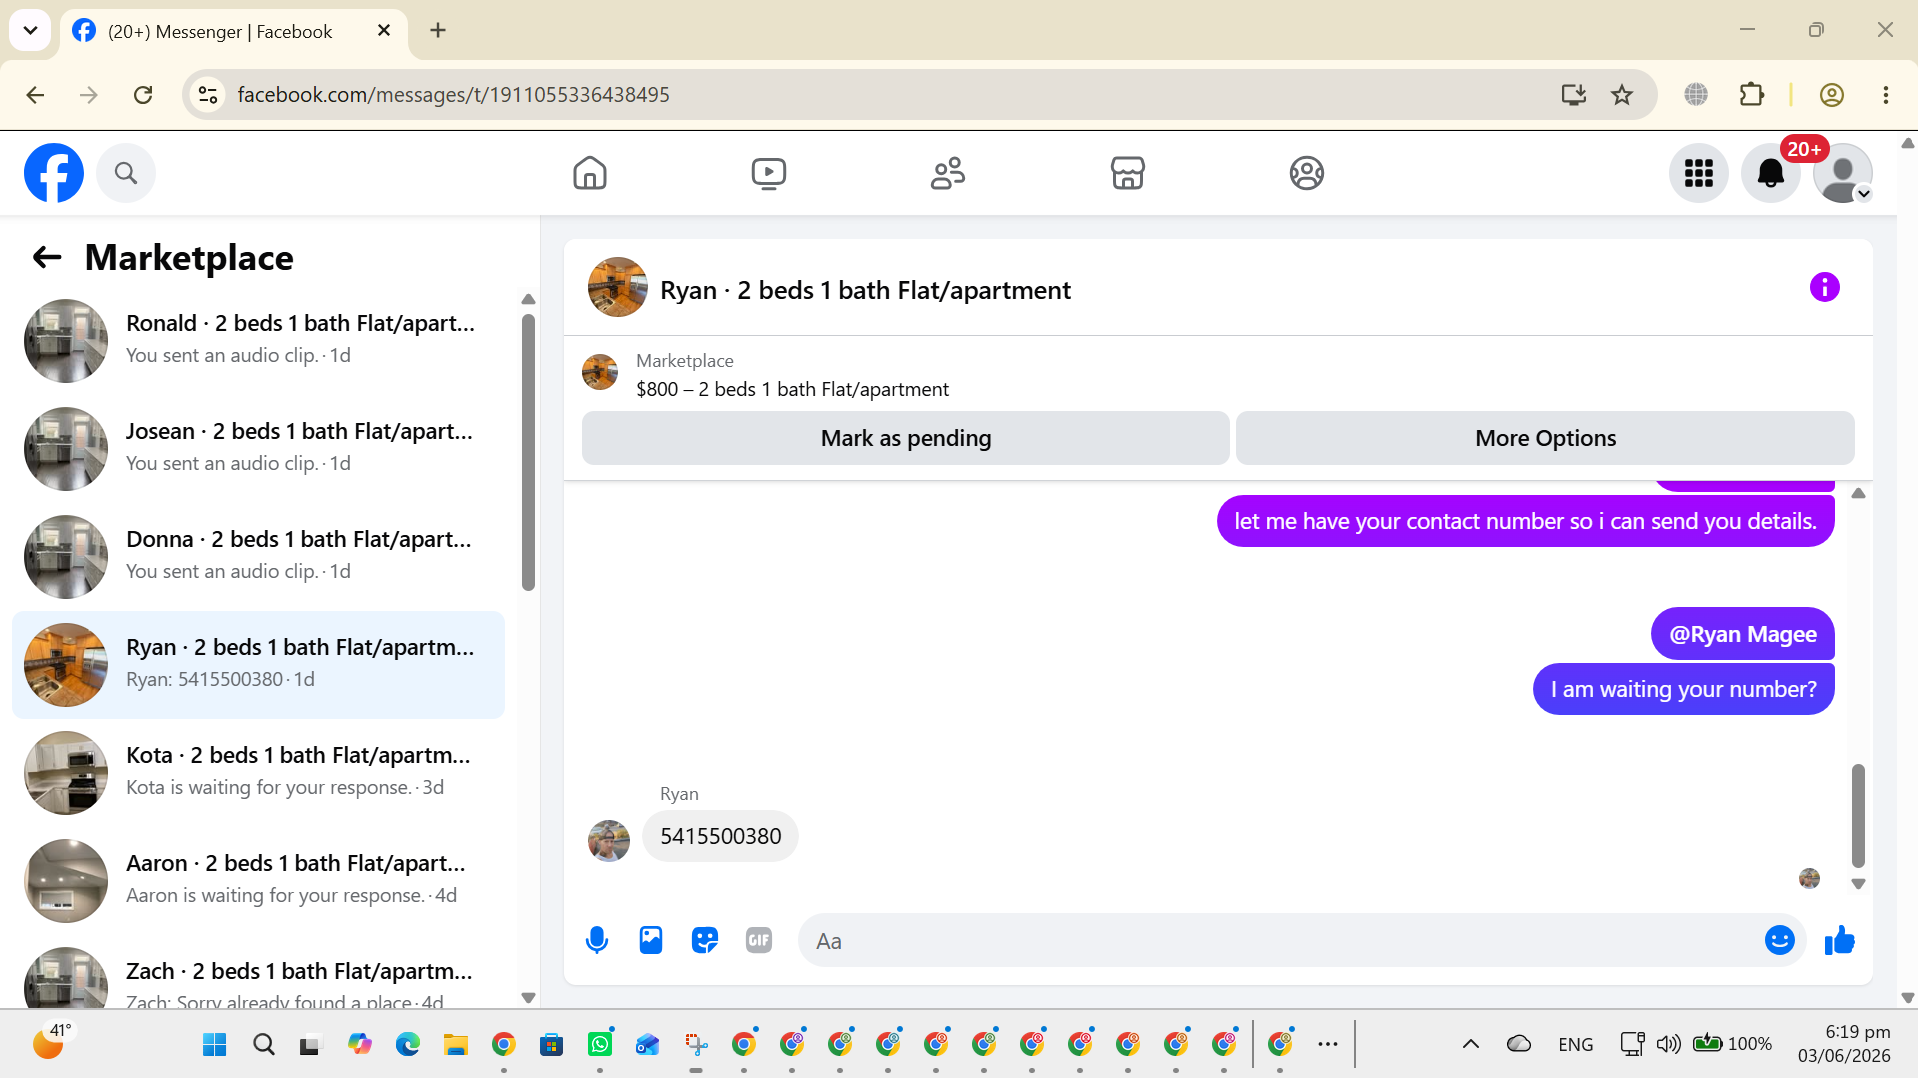Open Ronald's 2 beds 1 bath conversation

pyautogui.click(x=258, y=341)
